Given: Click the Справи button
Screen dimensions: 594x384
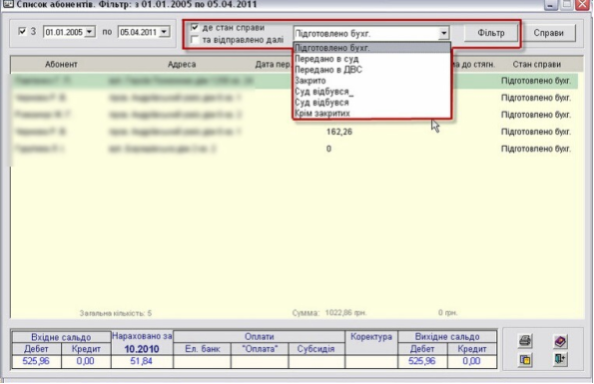Looking at the screenshot, I should [549, 33].
